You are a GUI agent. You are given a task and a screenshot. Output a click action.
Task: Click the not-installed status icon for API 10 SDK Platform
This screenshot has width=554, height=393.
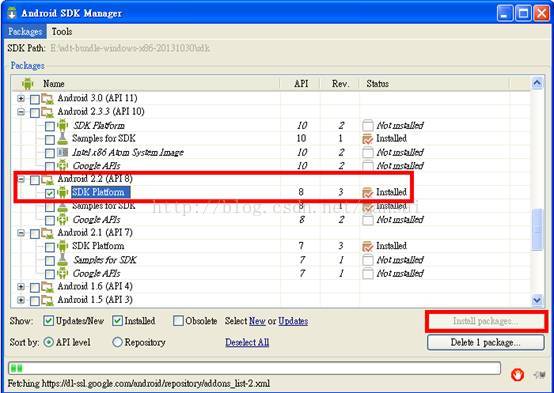point(368,125)
